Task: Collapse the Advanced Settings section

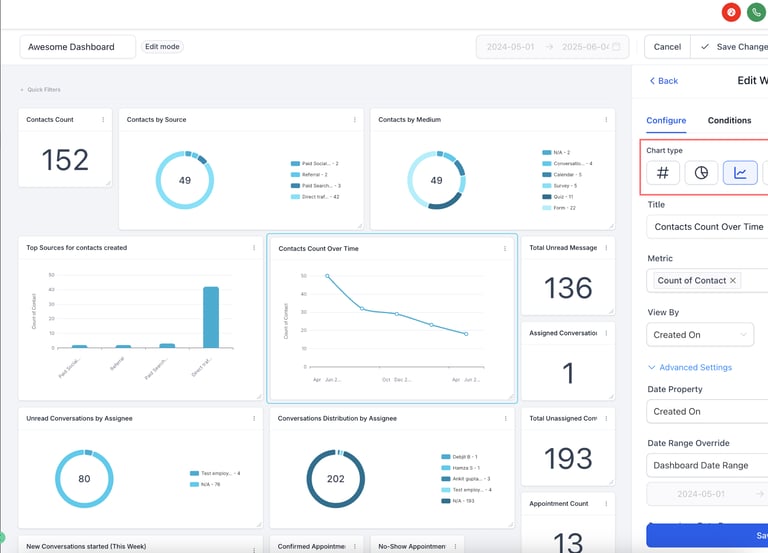Action: [690, 367]
